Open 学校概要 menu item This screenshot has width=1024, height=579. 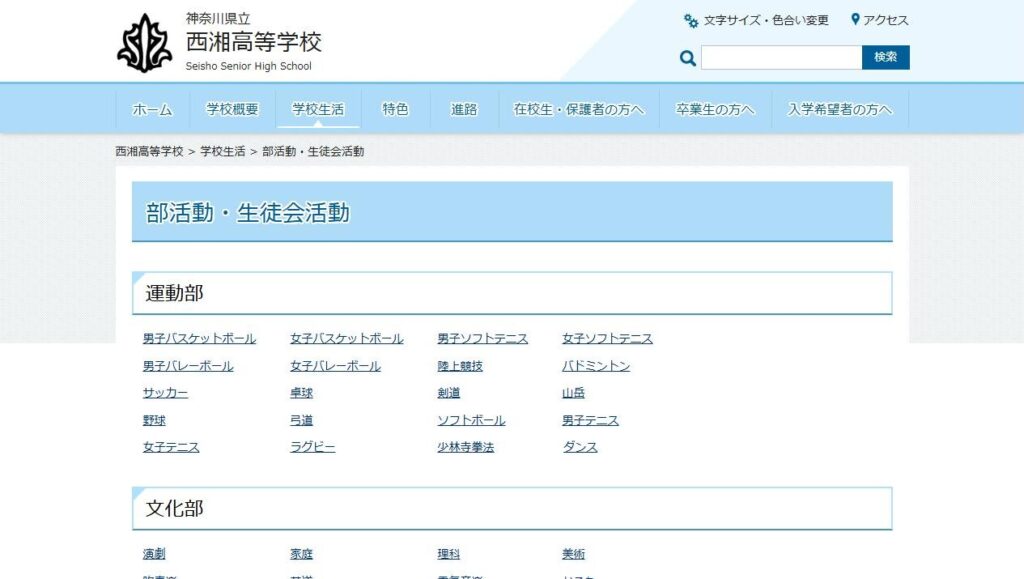(x=232, y=110)
